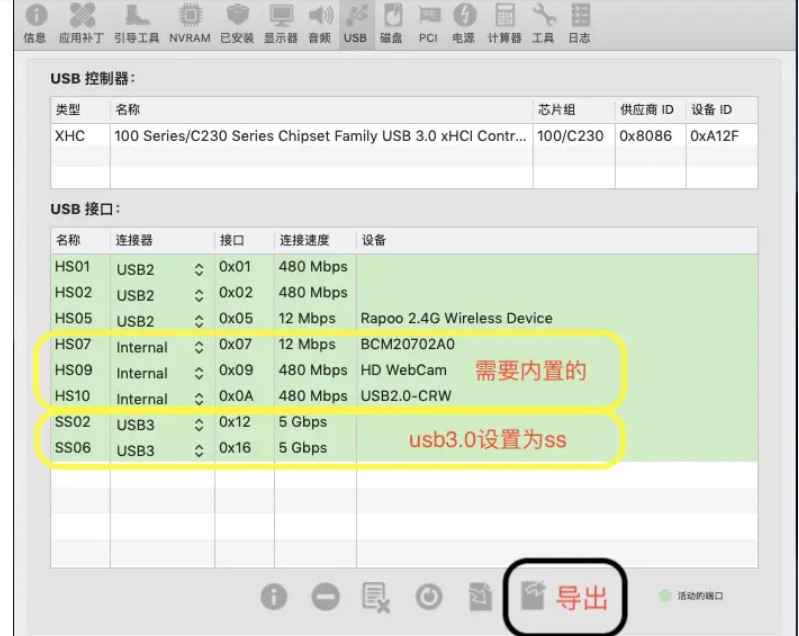Screen dimensions: 799x636
Task: Click the import icon beside the export icon
Action: [481, 597]
